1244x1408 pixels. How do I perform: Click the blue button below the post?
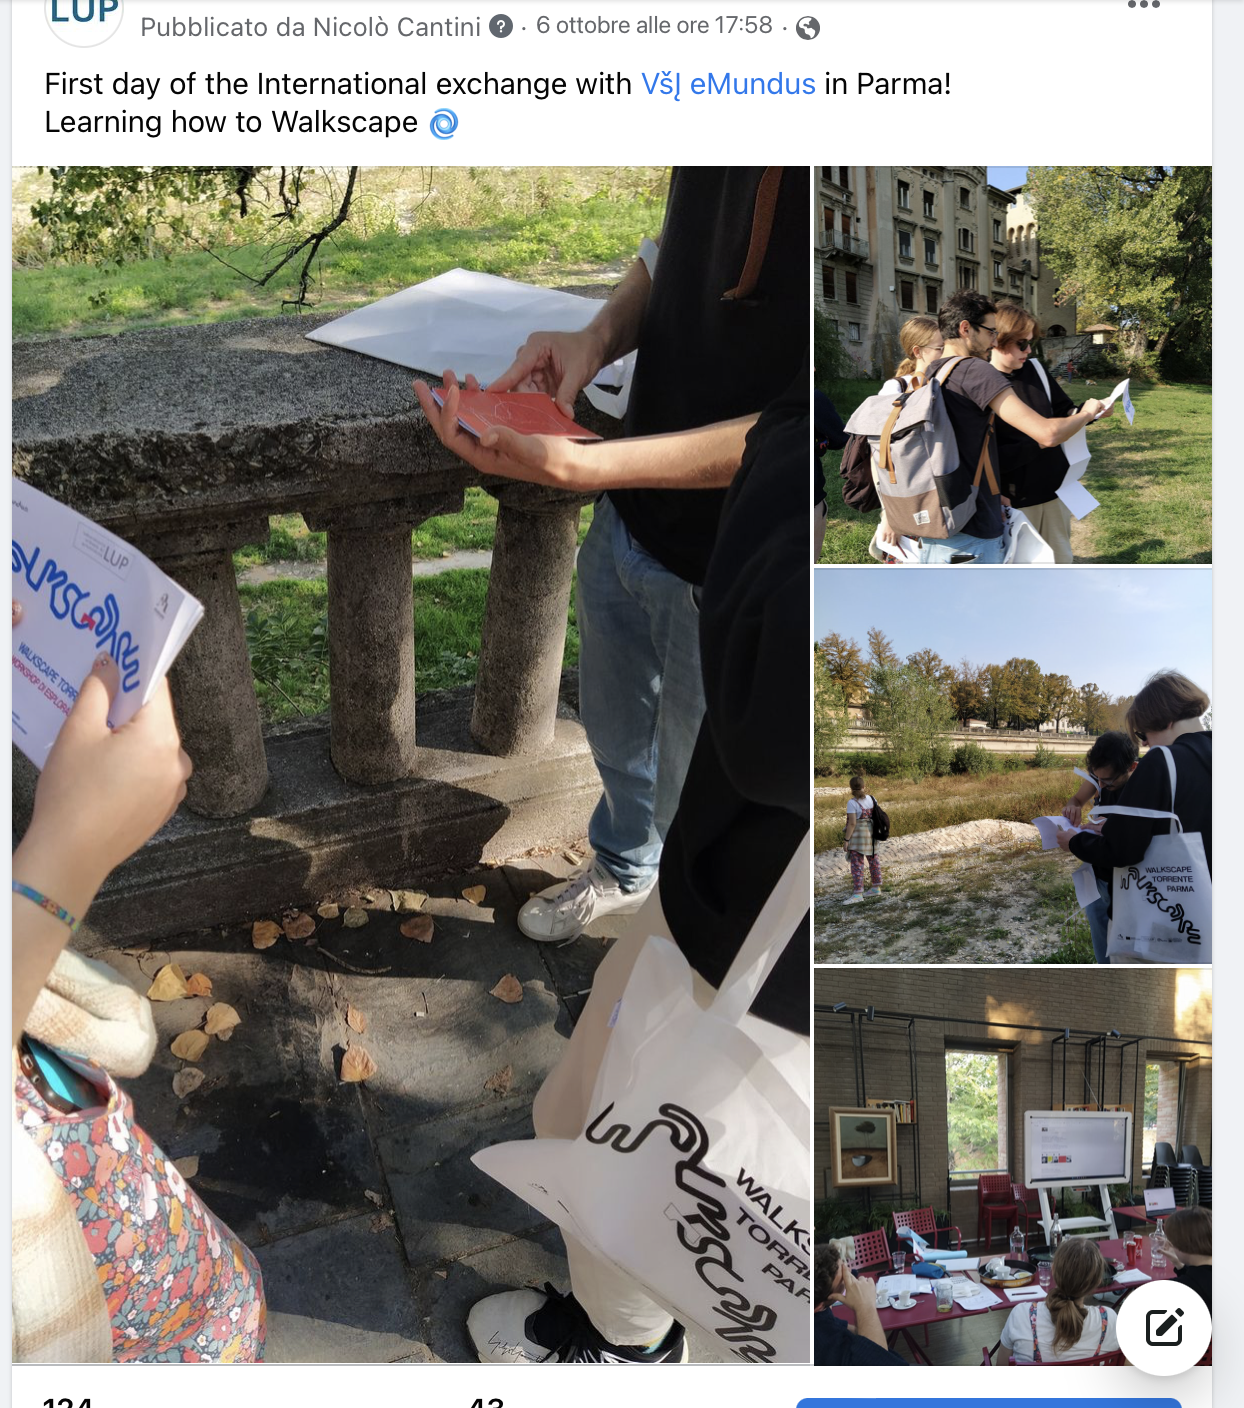pyautogui.click(x=989, y=1403)
